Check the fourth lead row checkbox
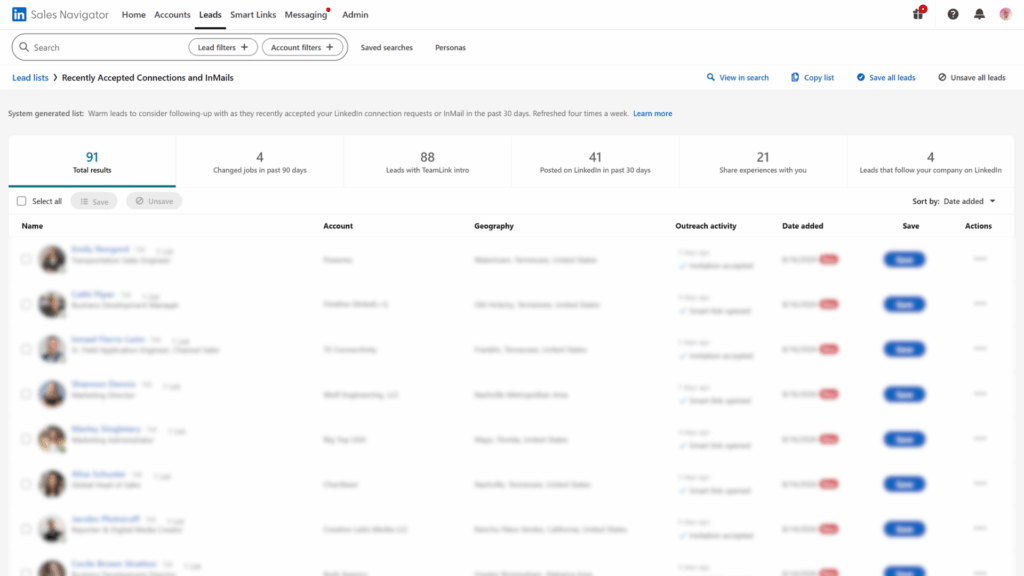 pos(25,394)
